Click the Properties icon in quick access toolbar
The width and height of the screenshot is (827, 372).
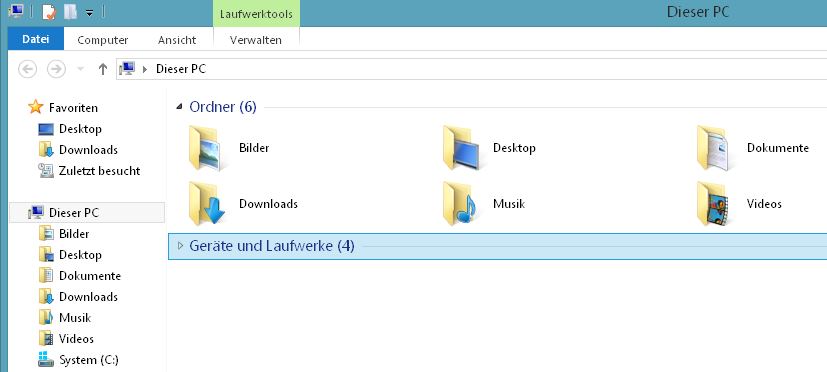point(49,12)
